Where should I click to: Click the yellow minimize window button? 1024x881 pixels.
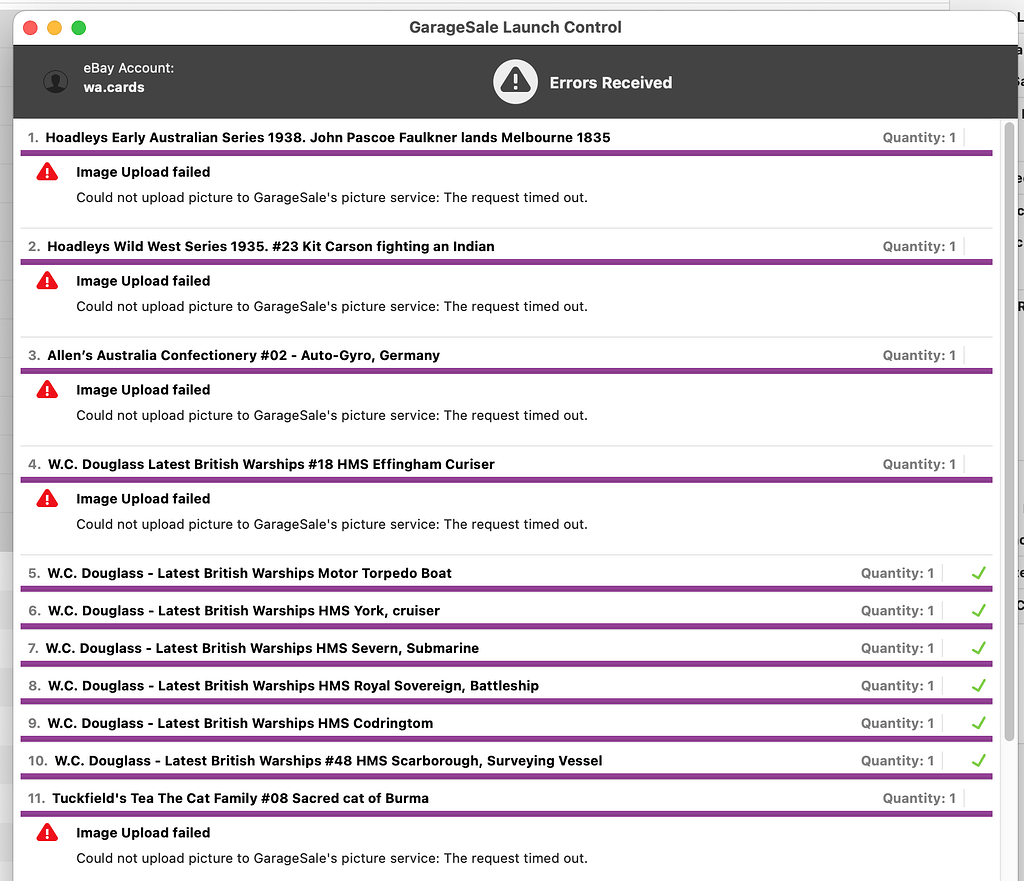click(54, 28)
